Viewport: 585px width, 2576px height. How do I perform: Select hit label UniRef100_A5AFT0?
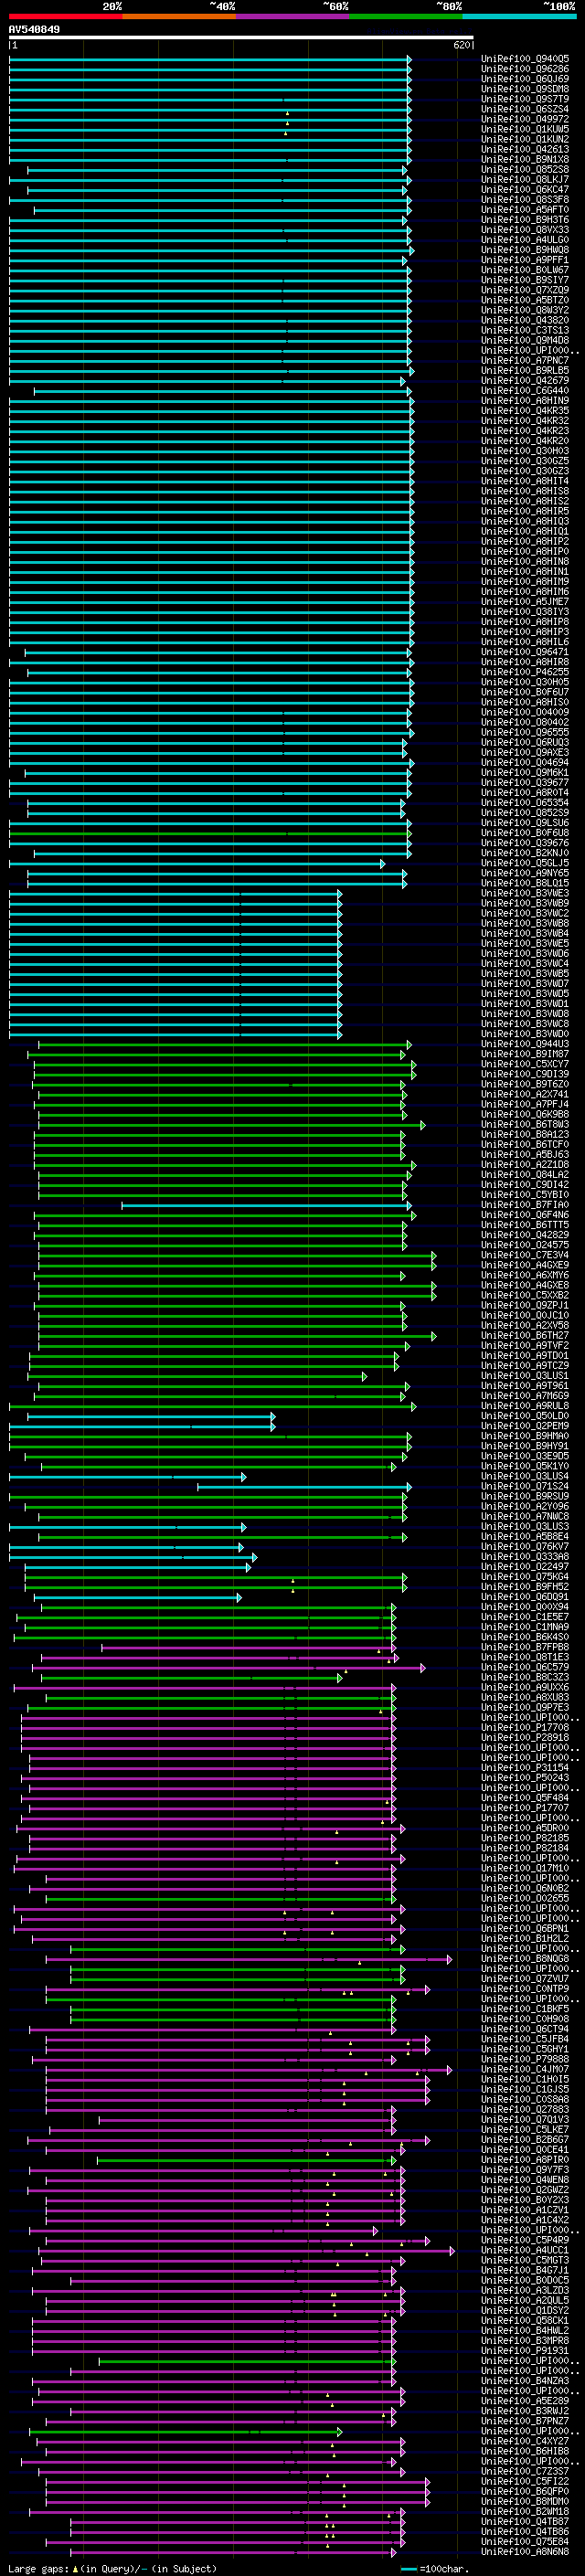(x=525, y=210)
